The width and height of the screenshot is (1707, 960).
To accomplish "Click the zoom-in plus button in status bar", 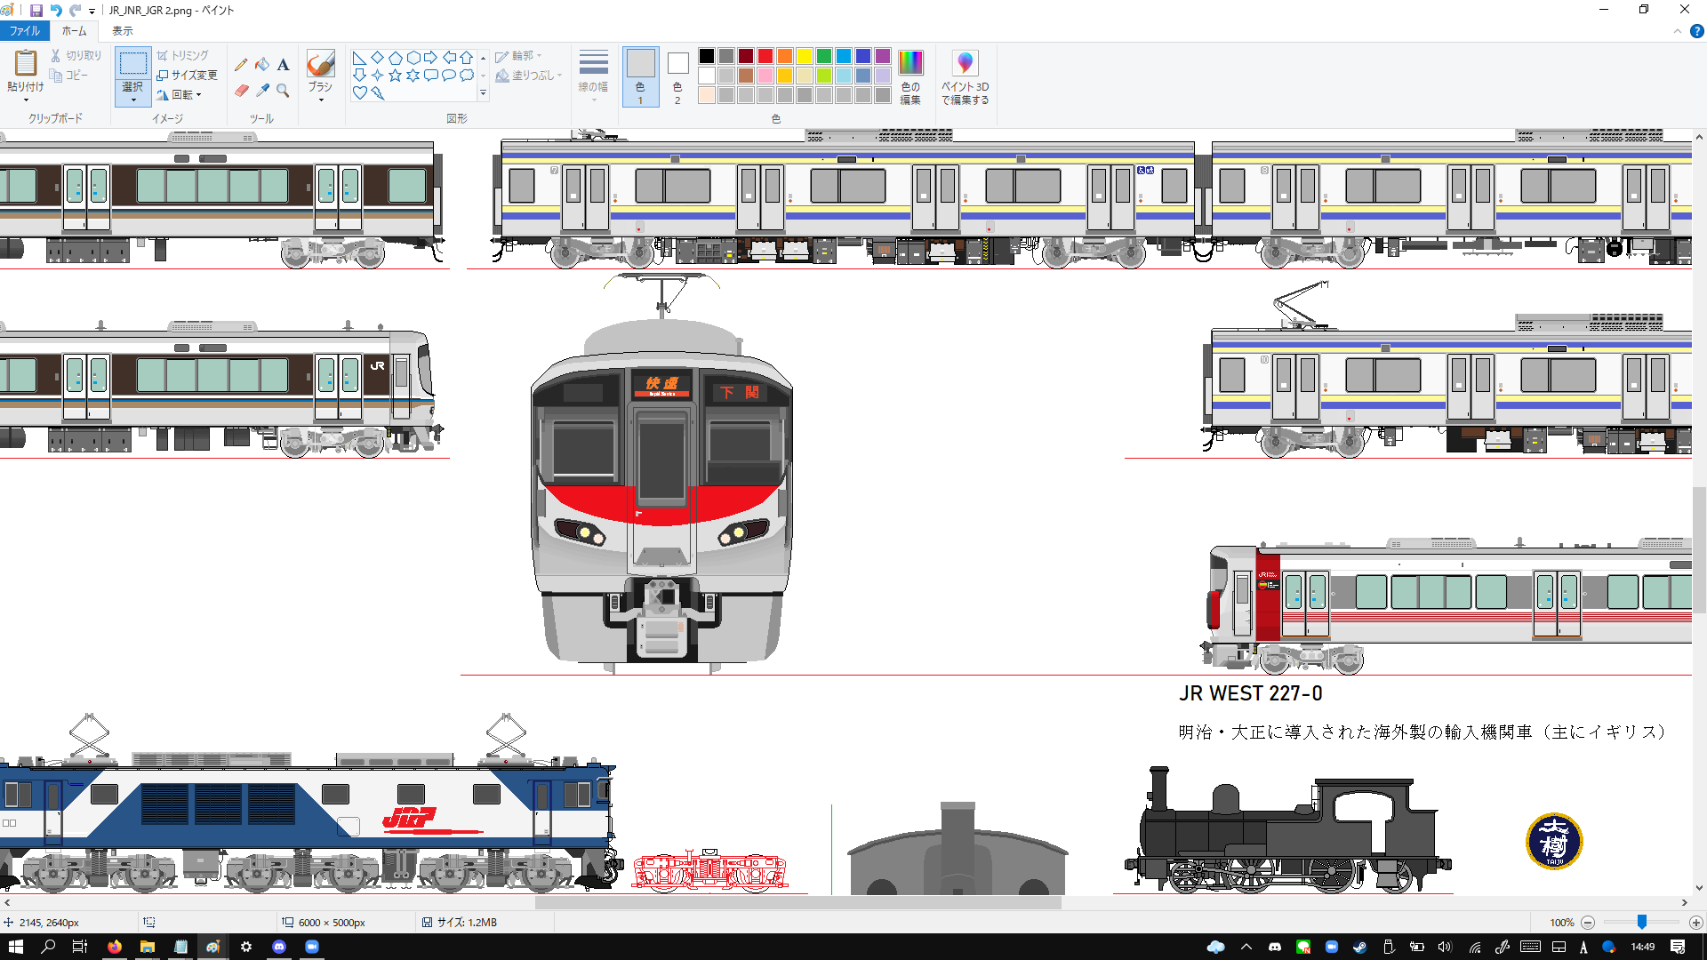I will pos(1695,922).
